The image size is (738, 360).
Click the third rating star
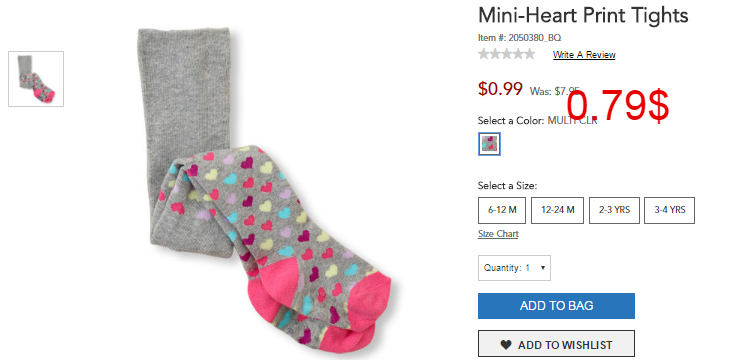506,54
